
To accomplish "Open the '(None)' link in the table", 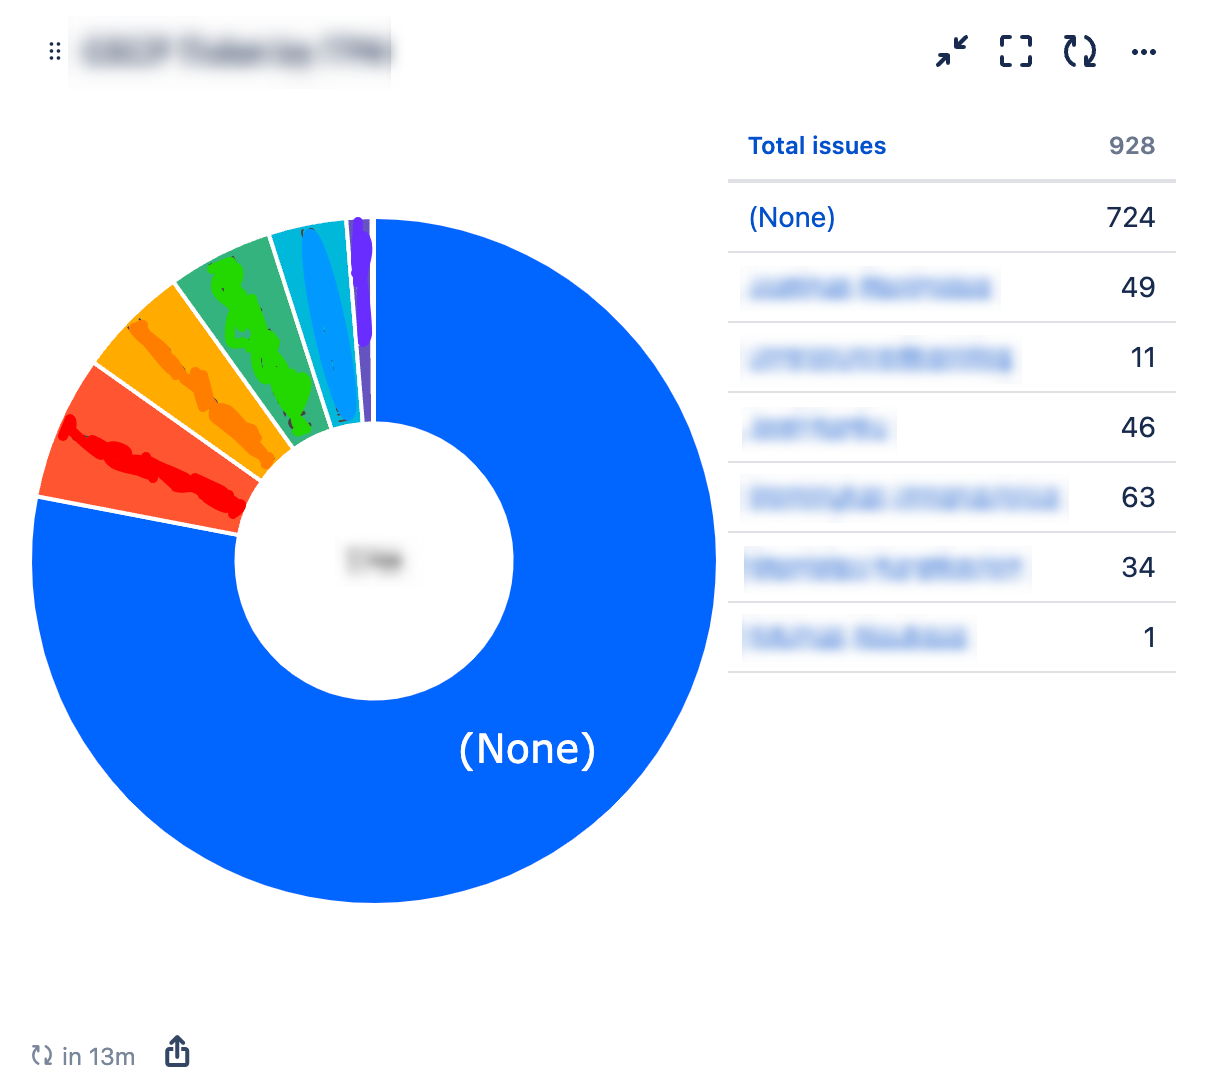I will [792, 217].
